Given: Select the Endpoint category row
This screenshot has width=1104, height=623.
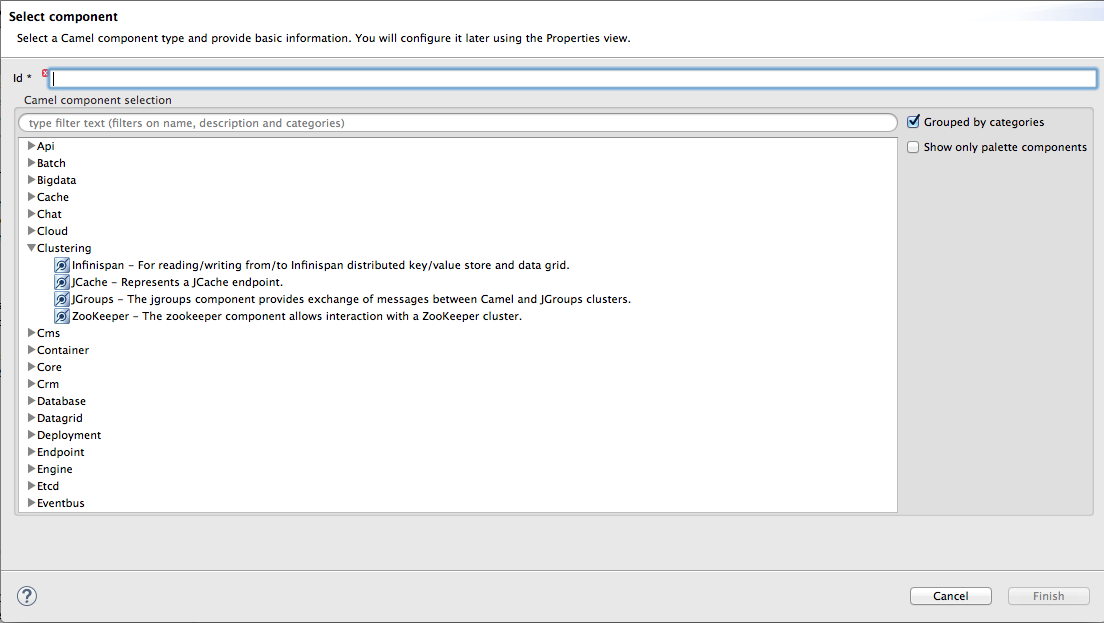Looking at the screenshot, I should 60,452.
